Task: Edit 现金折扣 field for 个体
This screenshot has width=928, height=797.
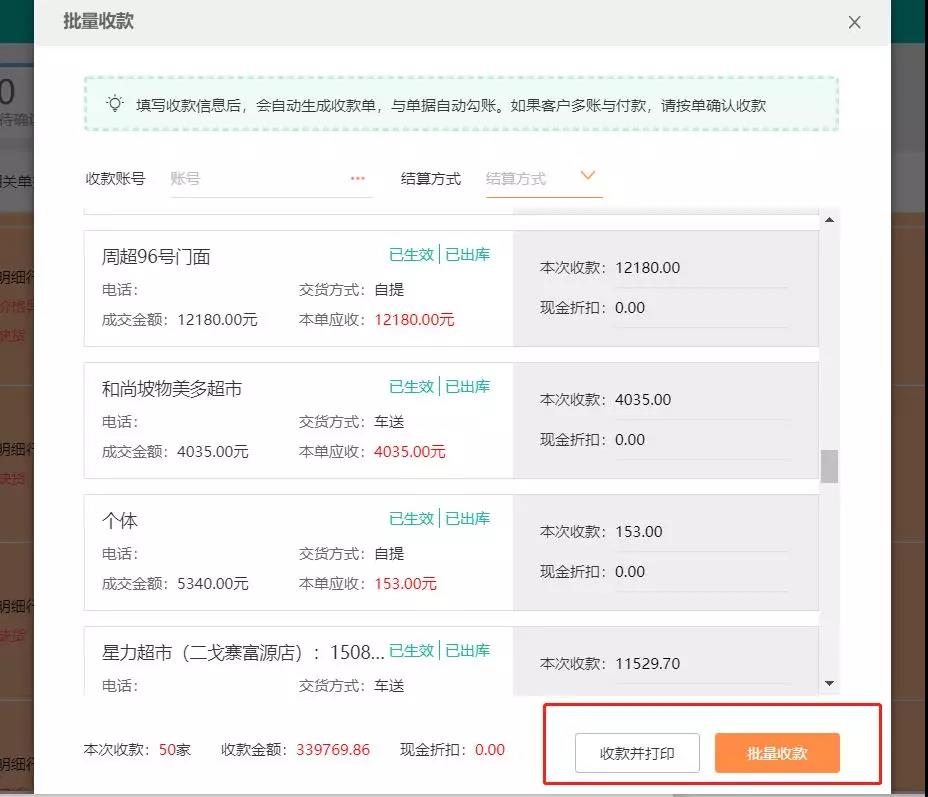Action: pyautogui.click(x=700, y=572)
